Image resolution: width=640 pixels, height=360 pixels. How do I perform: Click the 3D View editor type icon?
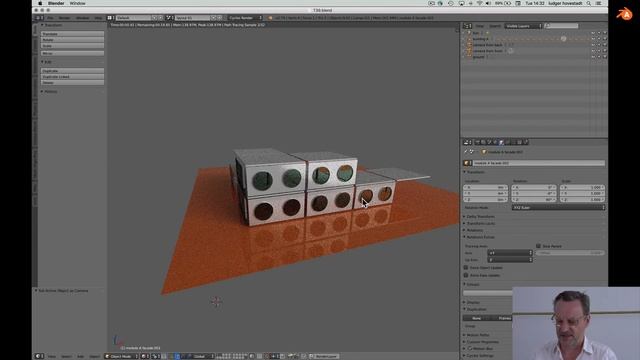click(x=39, y=356)
